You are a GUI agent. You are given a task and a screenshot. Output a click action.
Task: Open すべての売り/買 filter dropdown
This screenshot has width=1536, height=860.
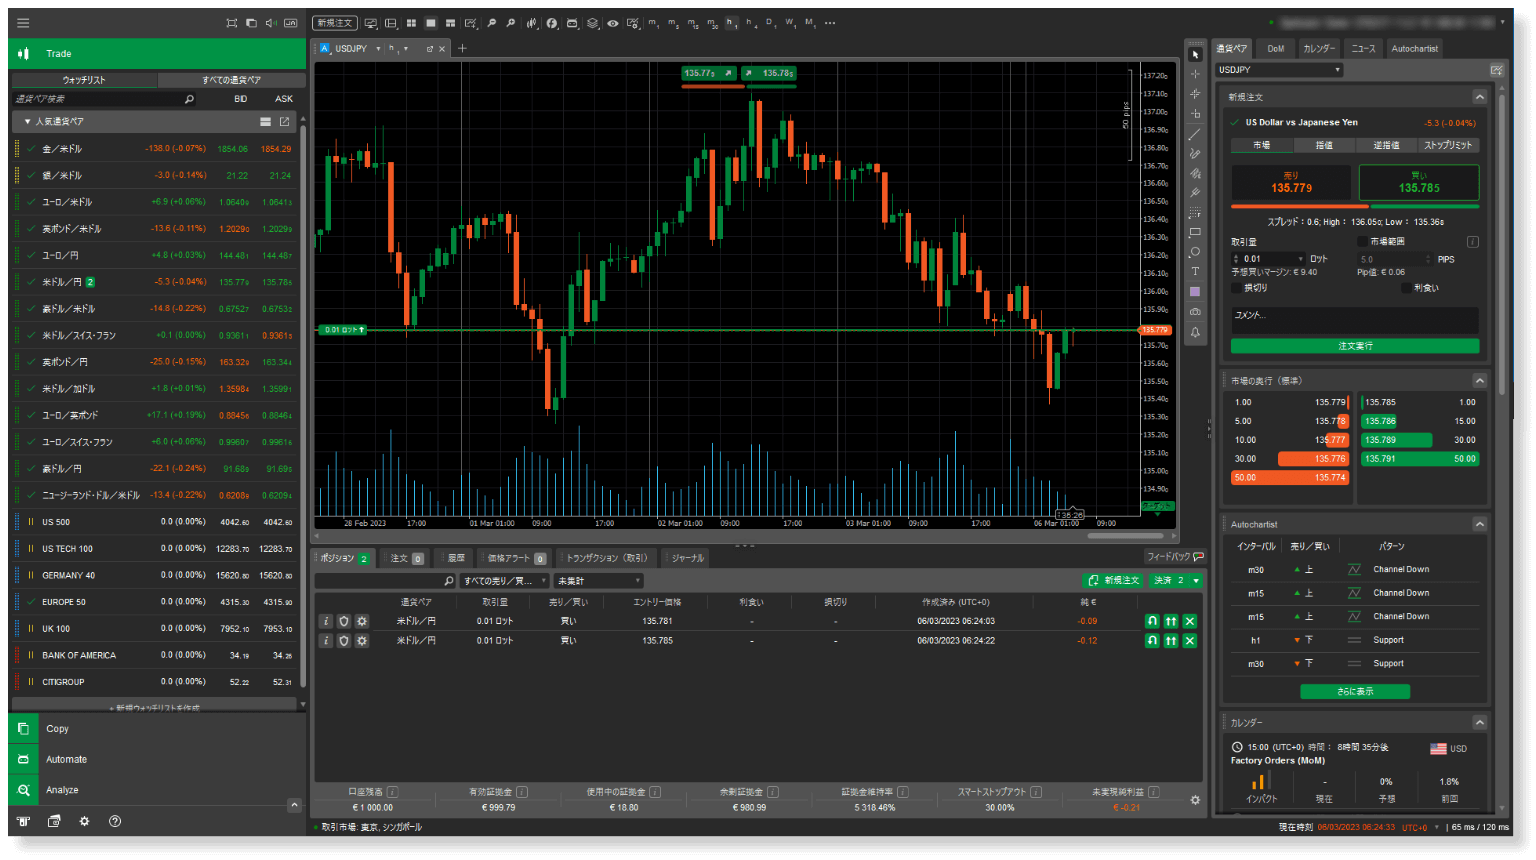[x=505, y=581]
